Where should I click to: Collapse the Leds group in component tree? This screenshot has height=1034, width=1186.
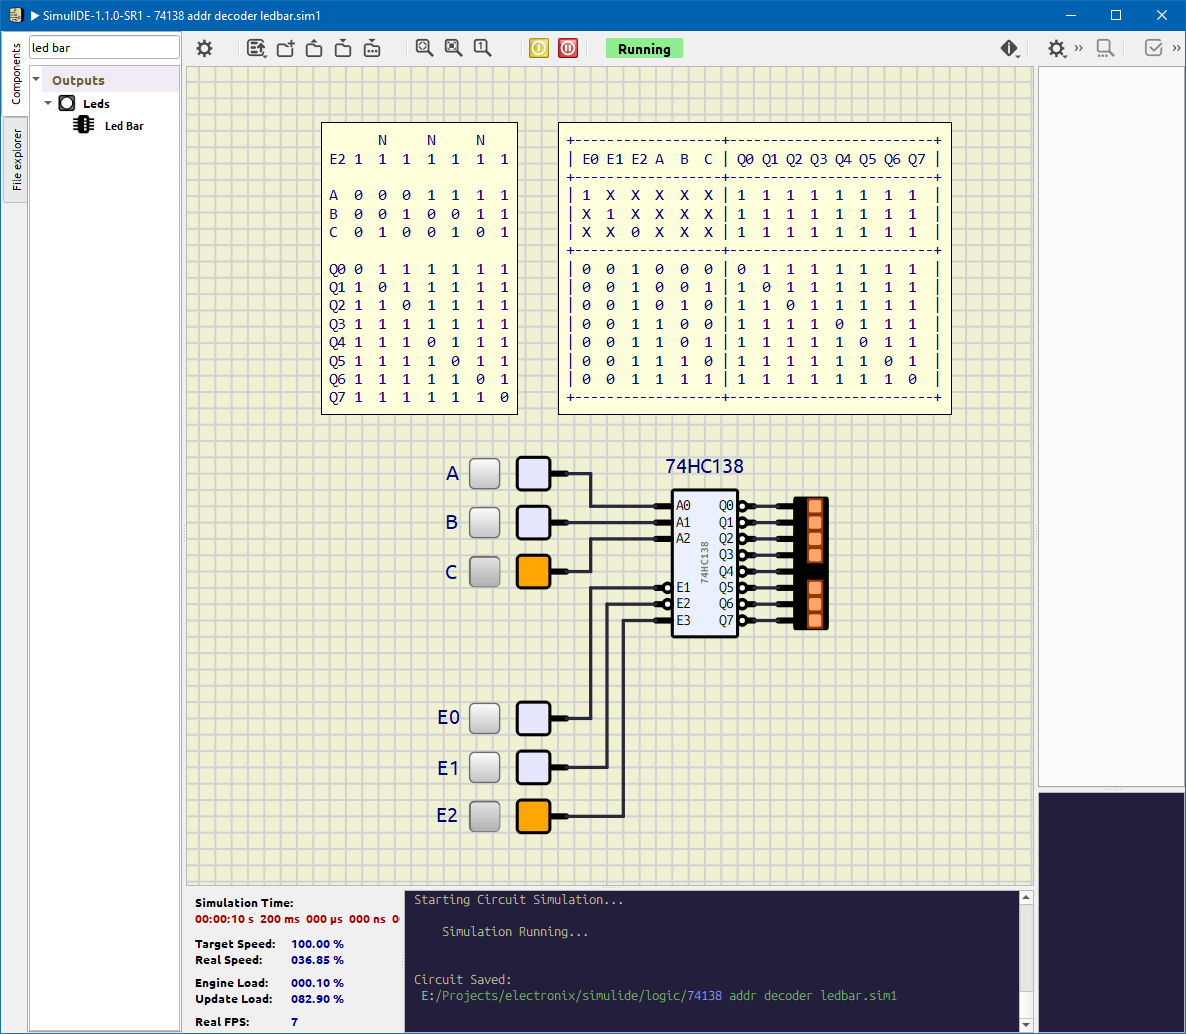click(48, 103)
